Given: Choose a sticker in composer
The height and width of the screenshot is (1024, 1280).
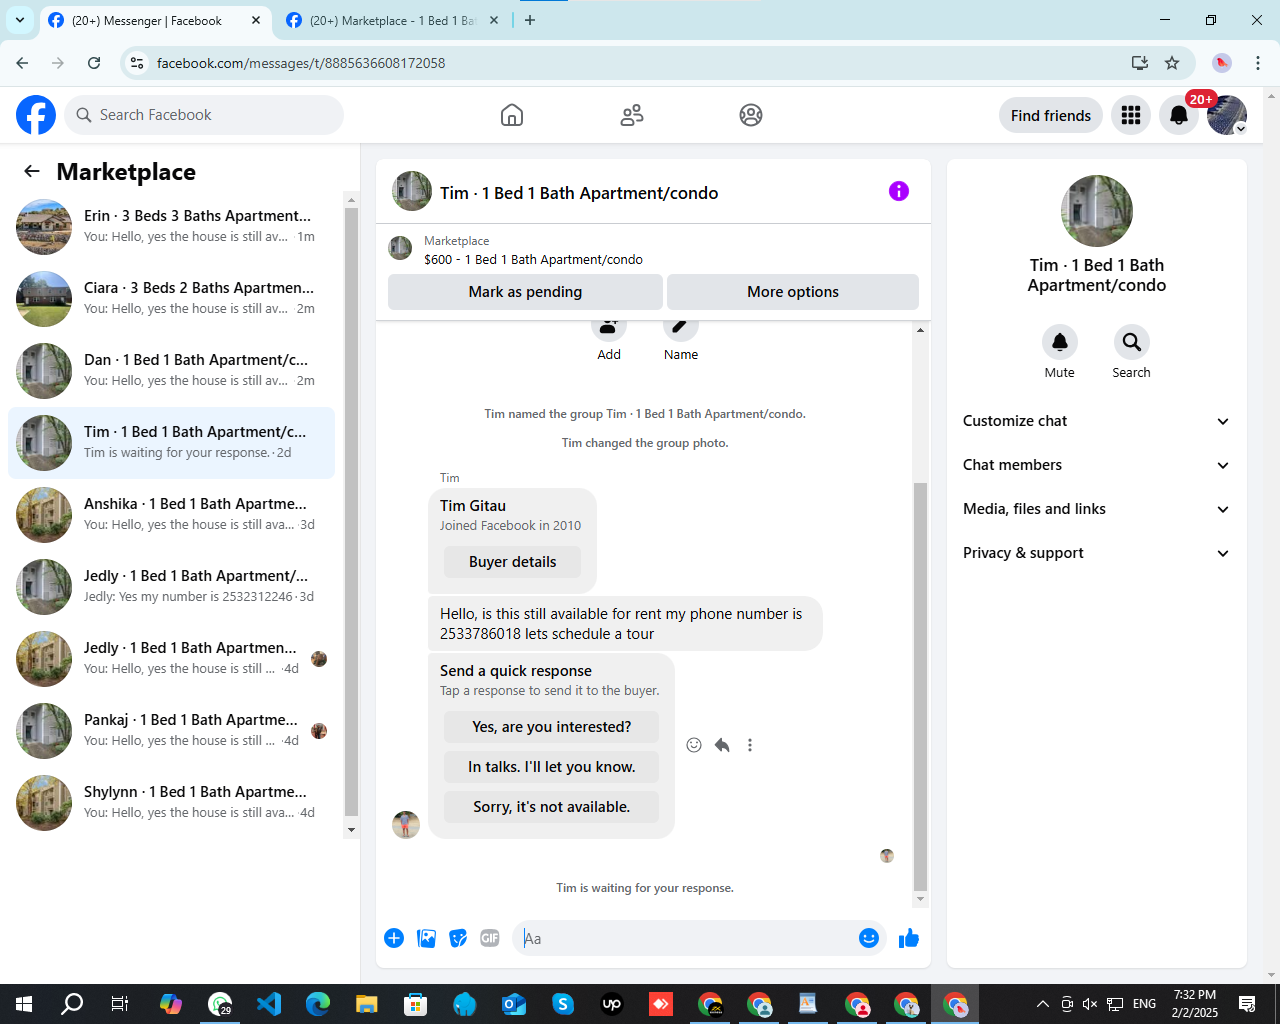Looking at the screenshot, I should (458, 938).
